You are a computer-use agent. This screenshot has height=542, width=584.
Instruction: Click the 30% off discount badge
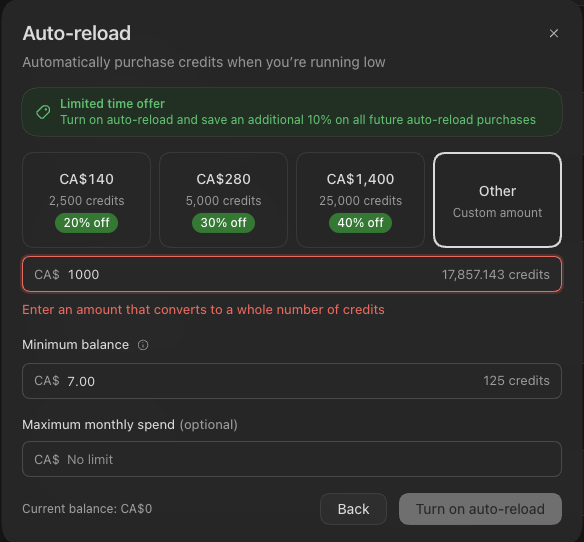click(223, 223)
